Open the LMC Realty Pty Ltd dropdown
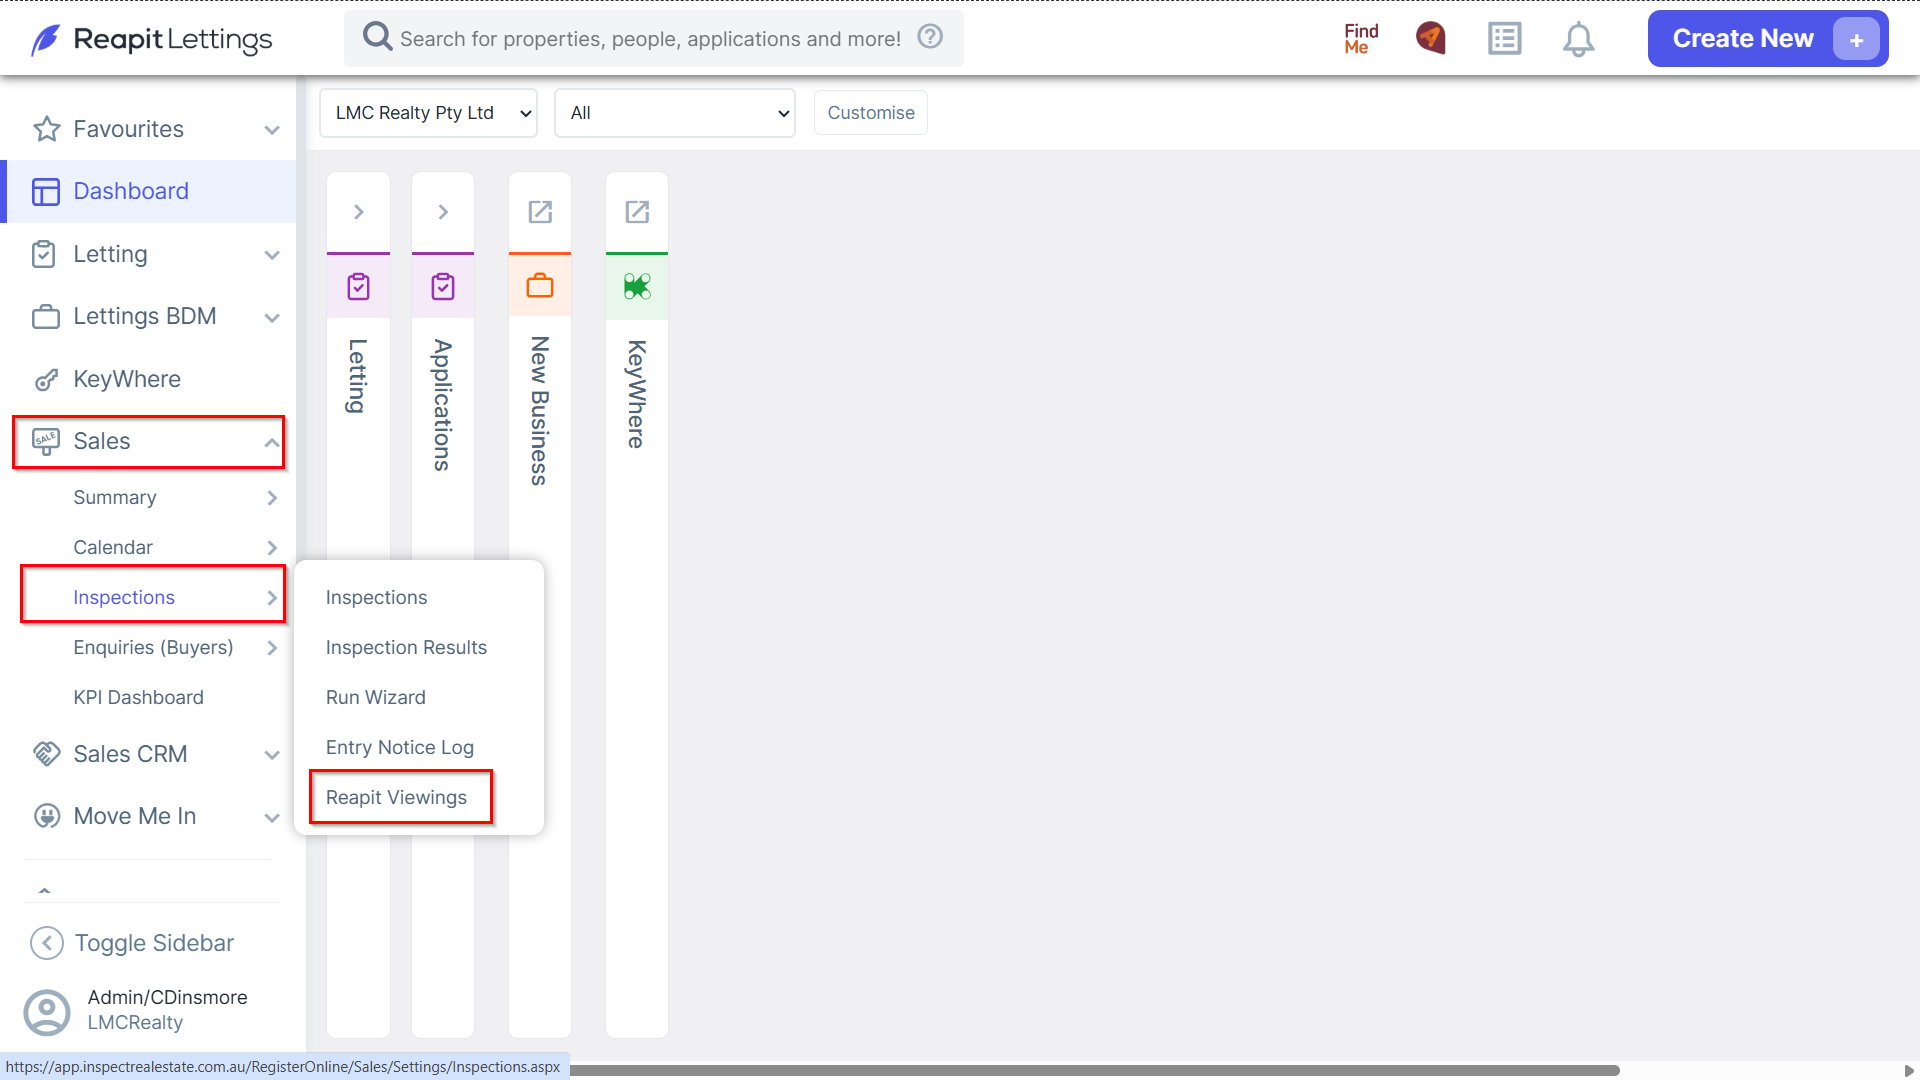The height and width of the screenshot is (1080, 1920). click(x=428, y=113)
